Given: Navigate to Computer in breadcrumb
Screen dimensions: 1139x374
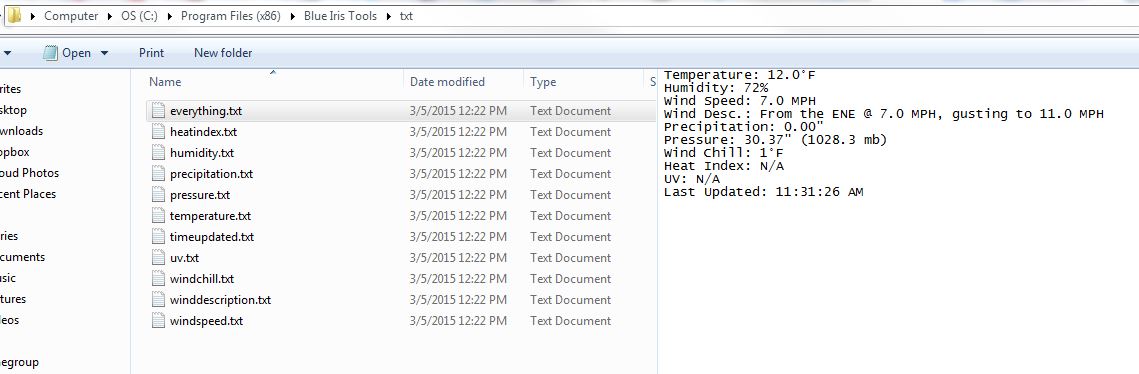Looking at the screenshot, I should (71, 16).
